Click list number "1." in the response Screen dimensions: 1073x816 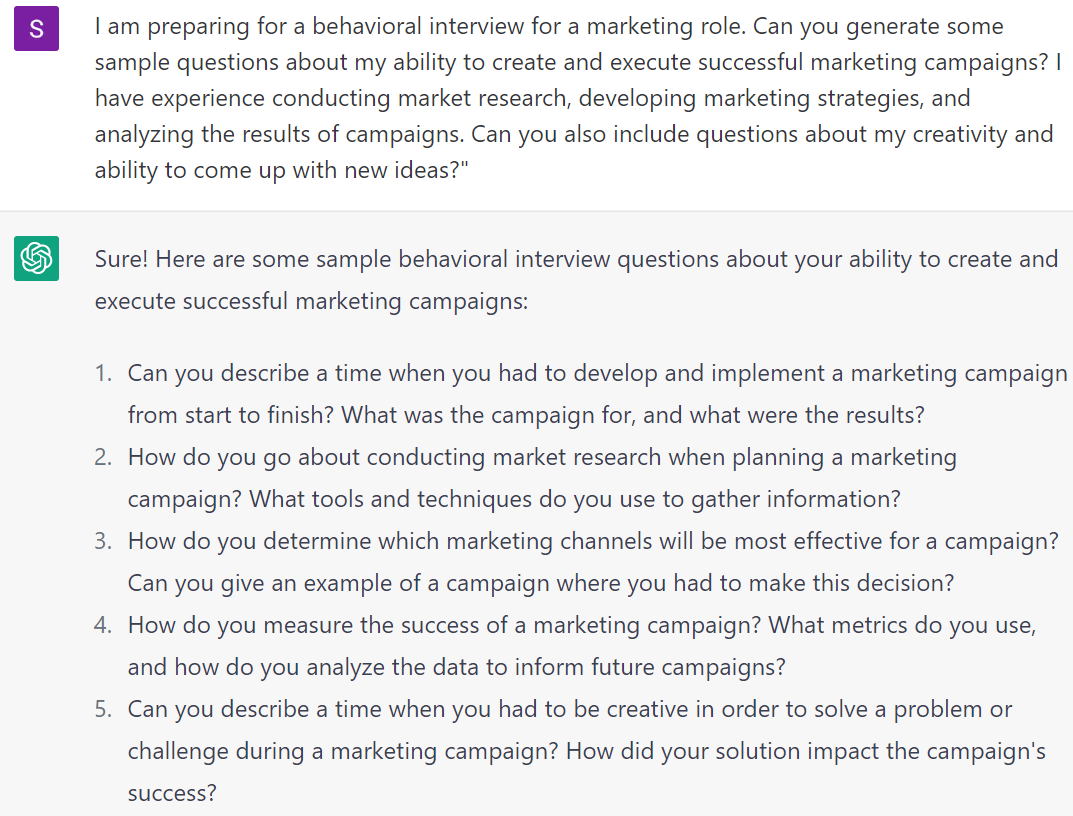pos(104,374)
